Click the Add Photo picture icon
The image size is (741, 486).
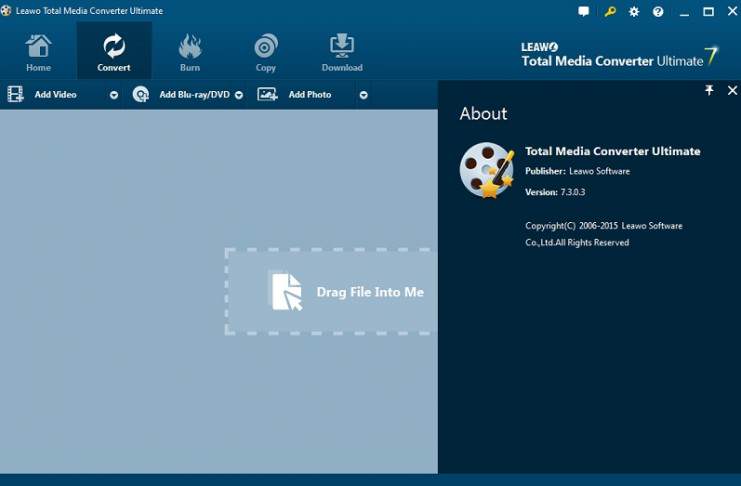tap(267, 95)
